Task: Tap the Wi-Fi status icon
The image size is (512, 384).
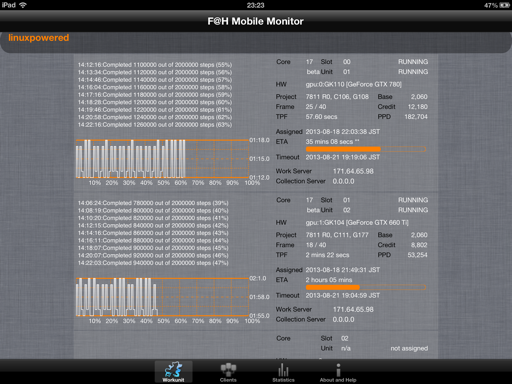Action: [x=23, y=5]
